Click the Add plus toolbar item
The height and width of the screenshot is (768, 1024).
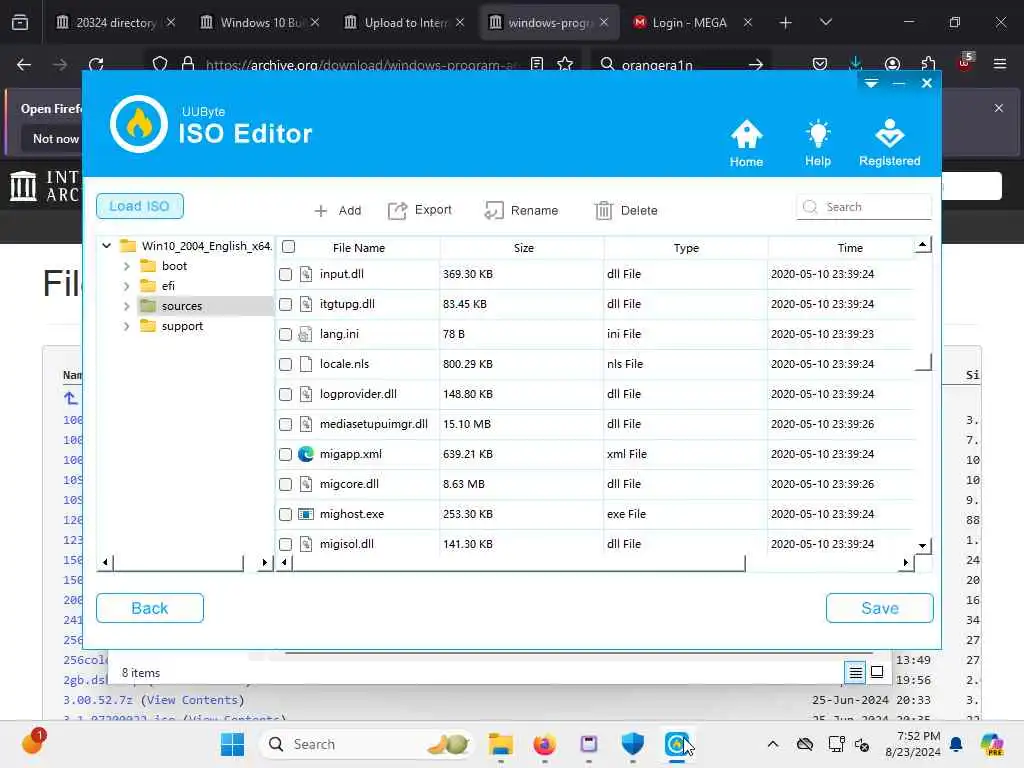338,210
